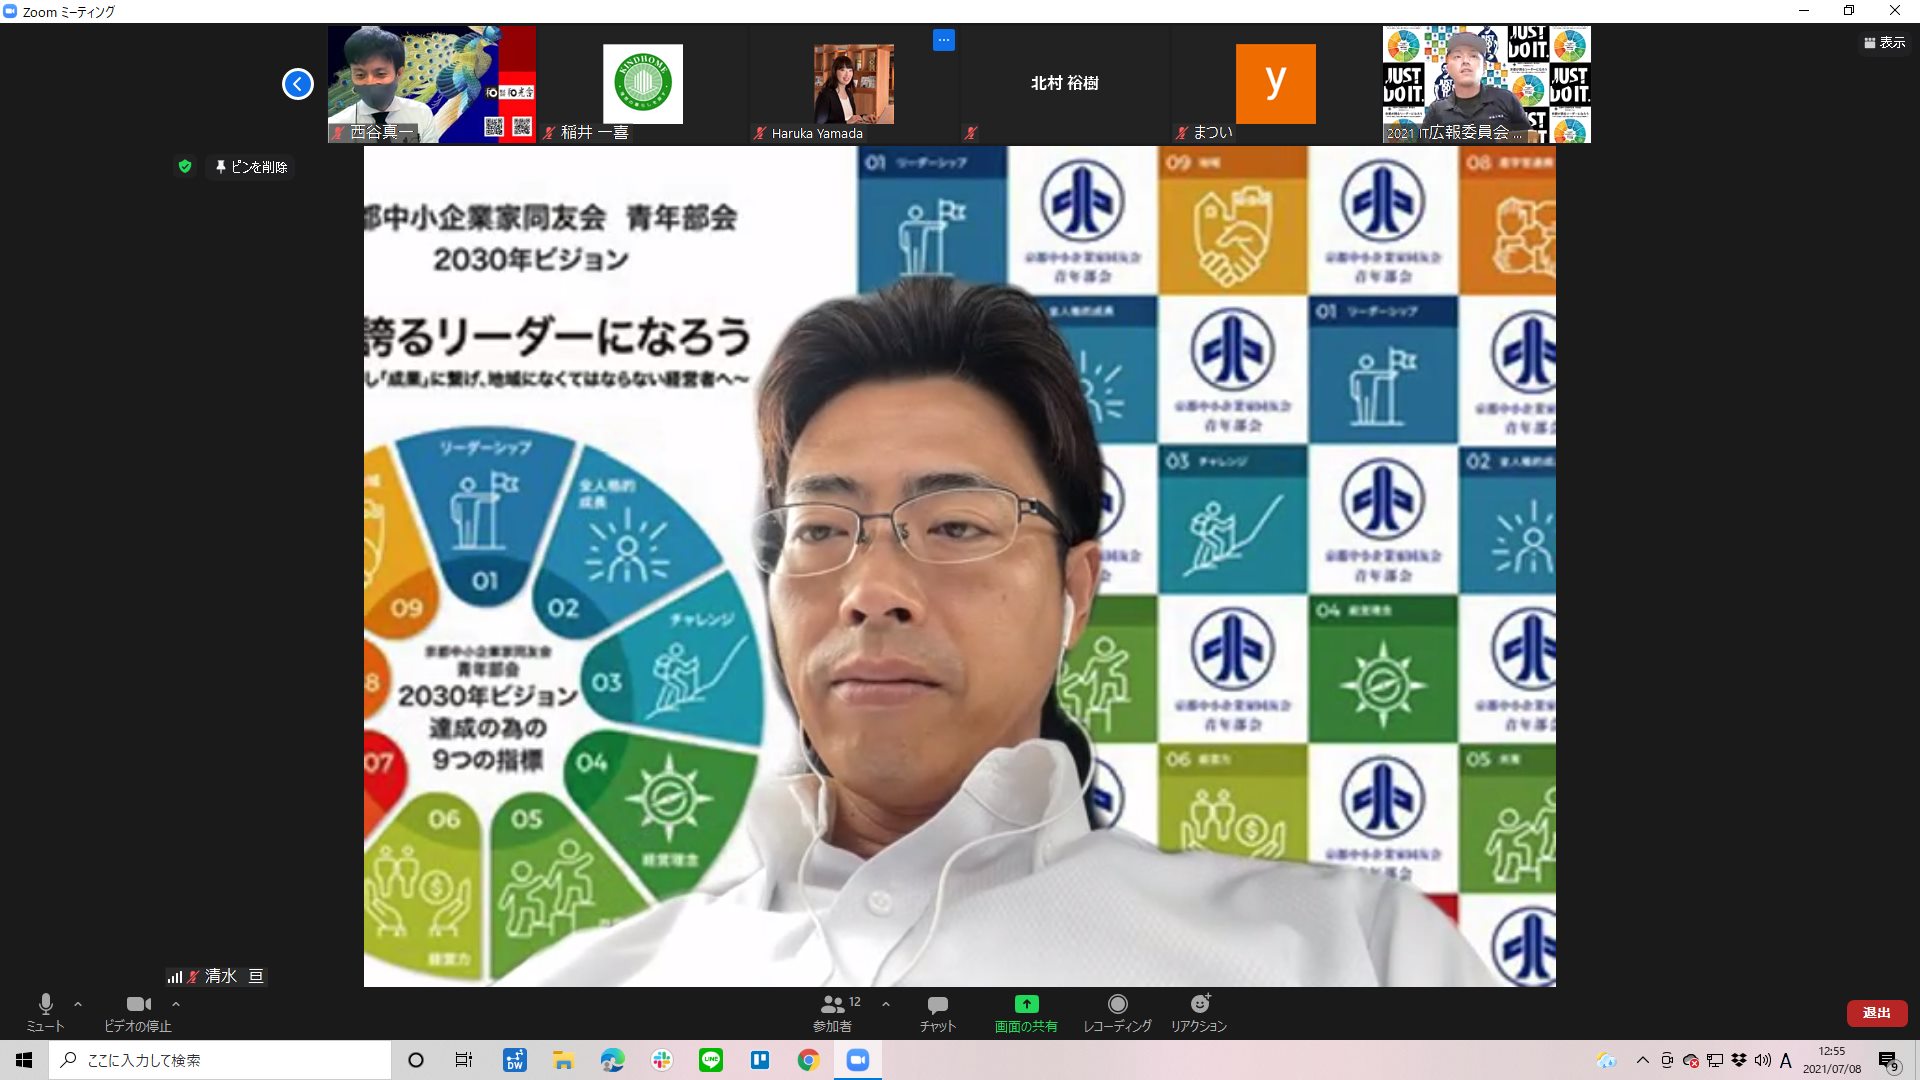Stop video with the camera button
The image size is (1920, 1080).
(138, 1012)
